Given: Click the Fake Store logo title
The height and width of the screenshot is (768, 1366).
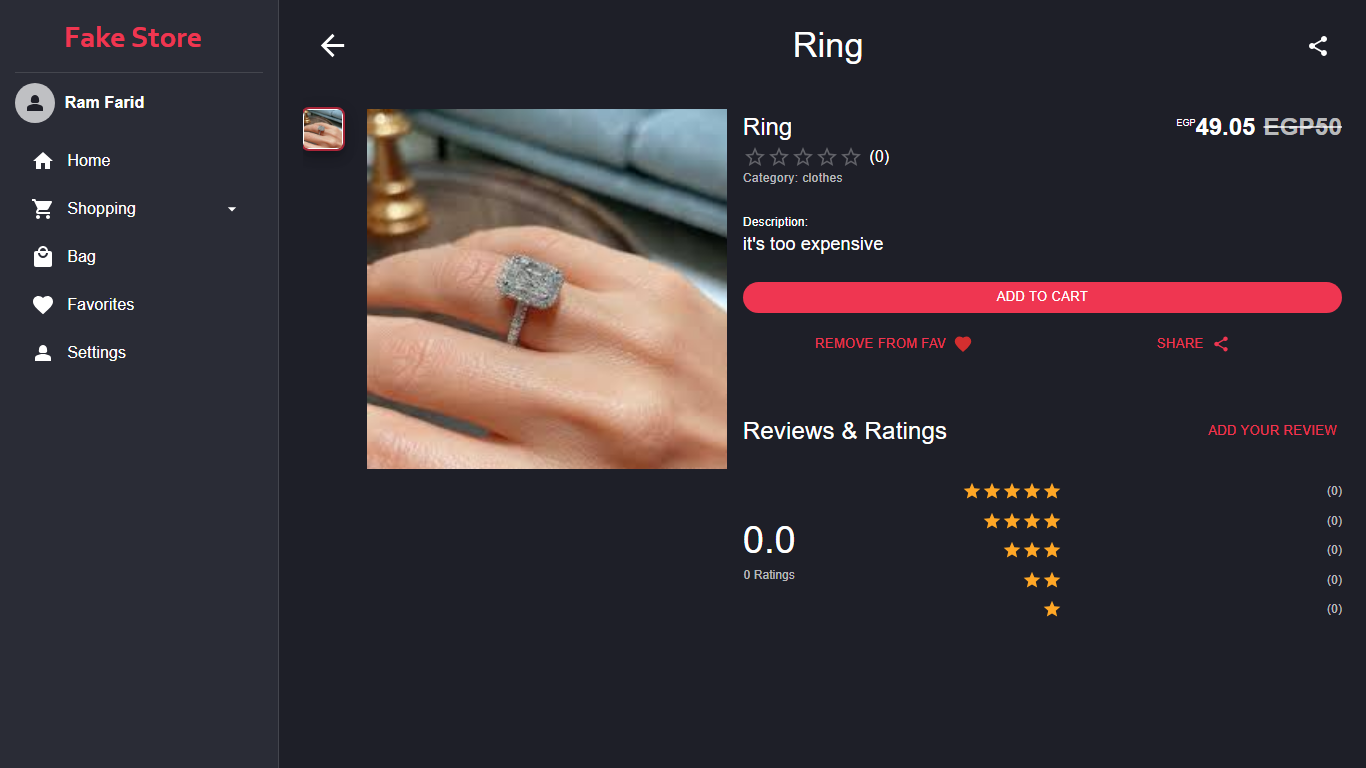Looking at the screenshot, I should point(133,38).
